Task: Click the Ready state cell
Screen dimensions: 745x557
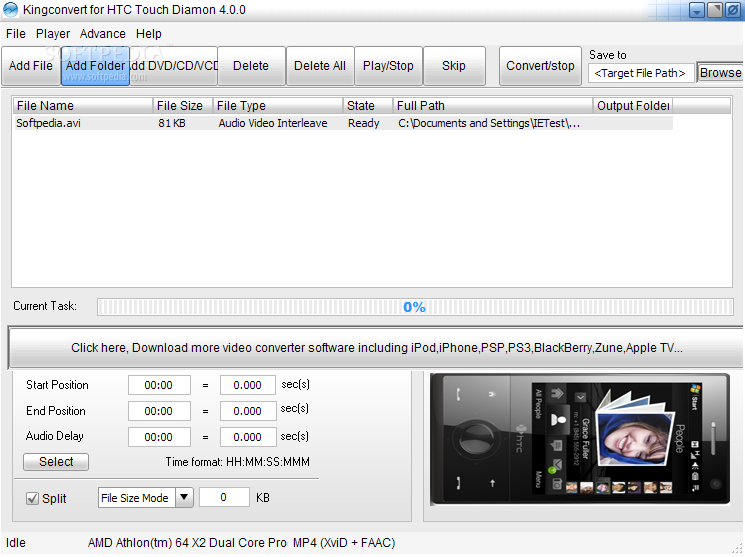Action: pyautogui.click(x=363, y=123)
